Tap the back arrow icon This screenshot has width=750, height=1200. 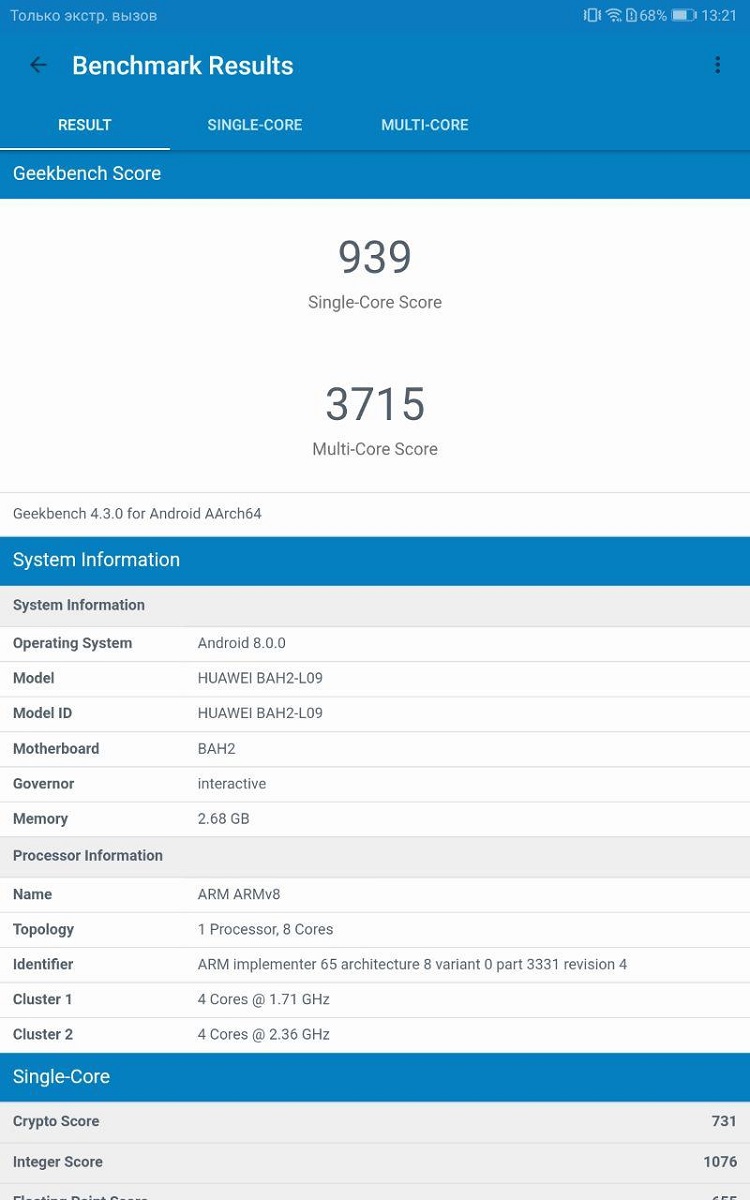coord(38,65)
